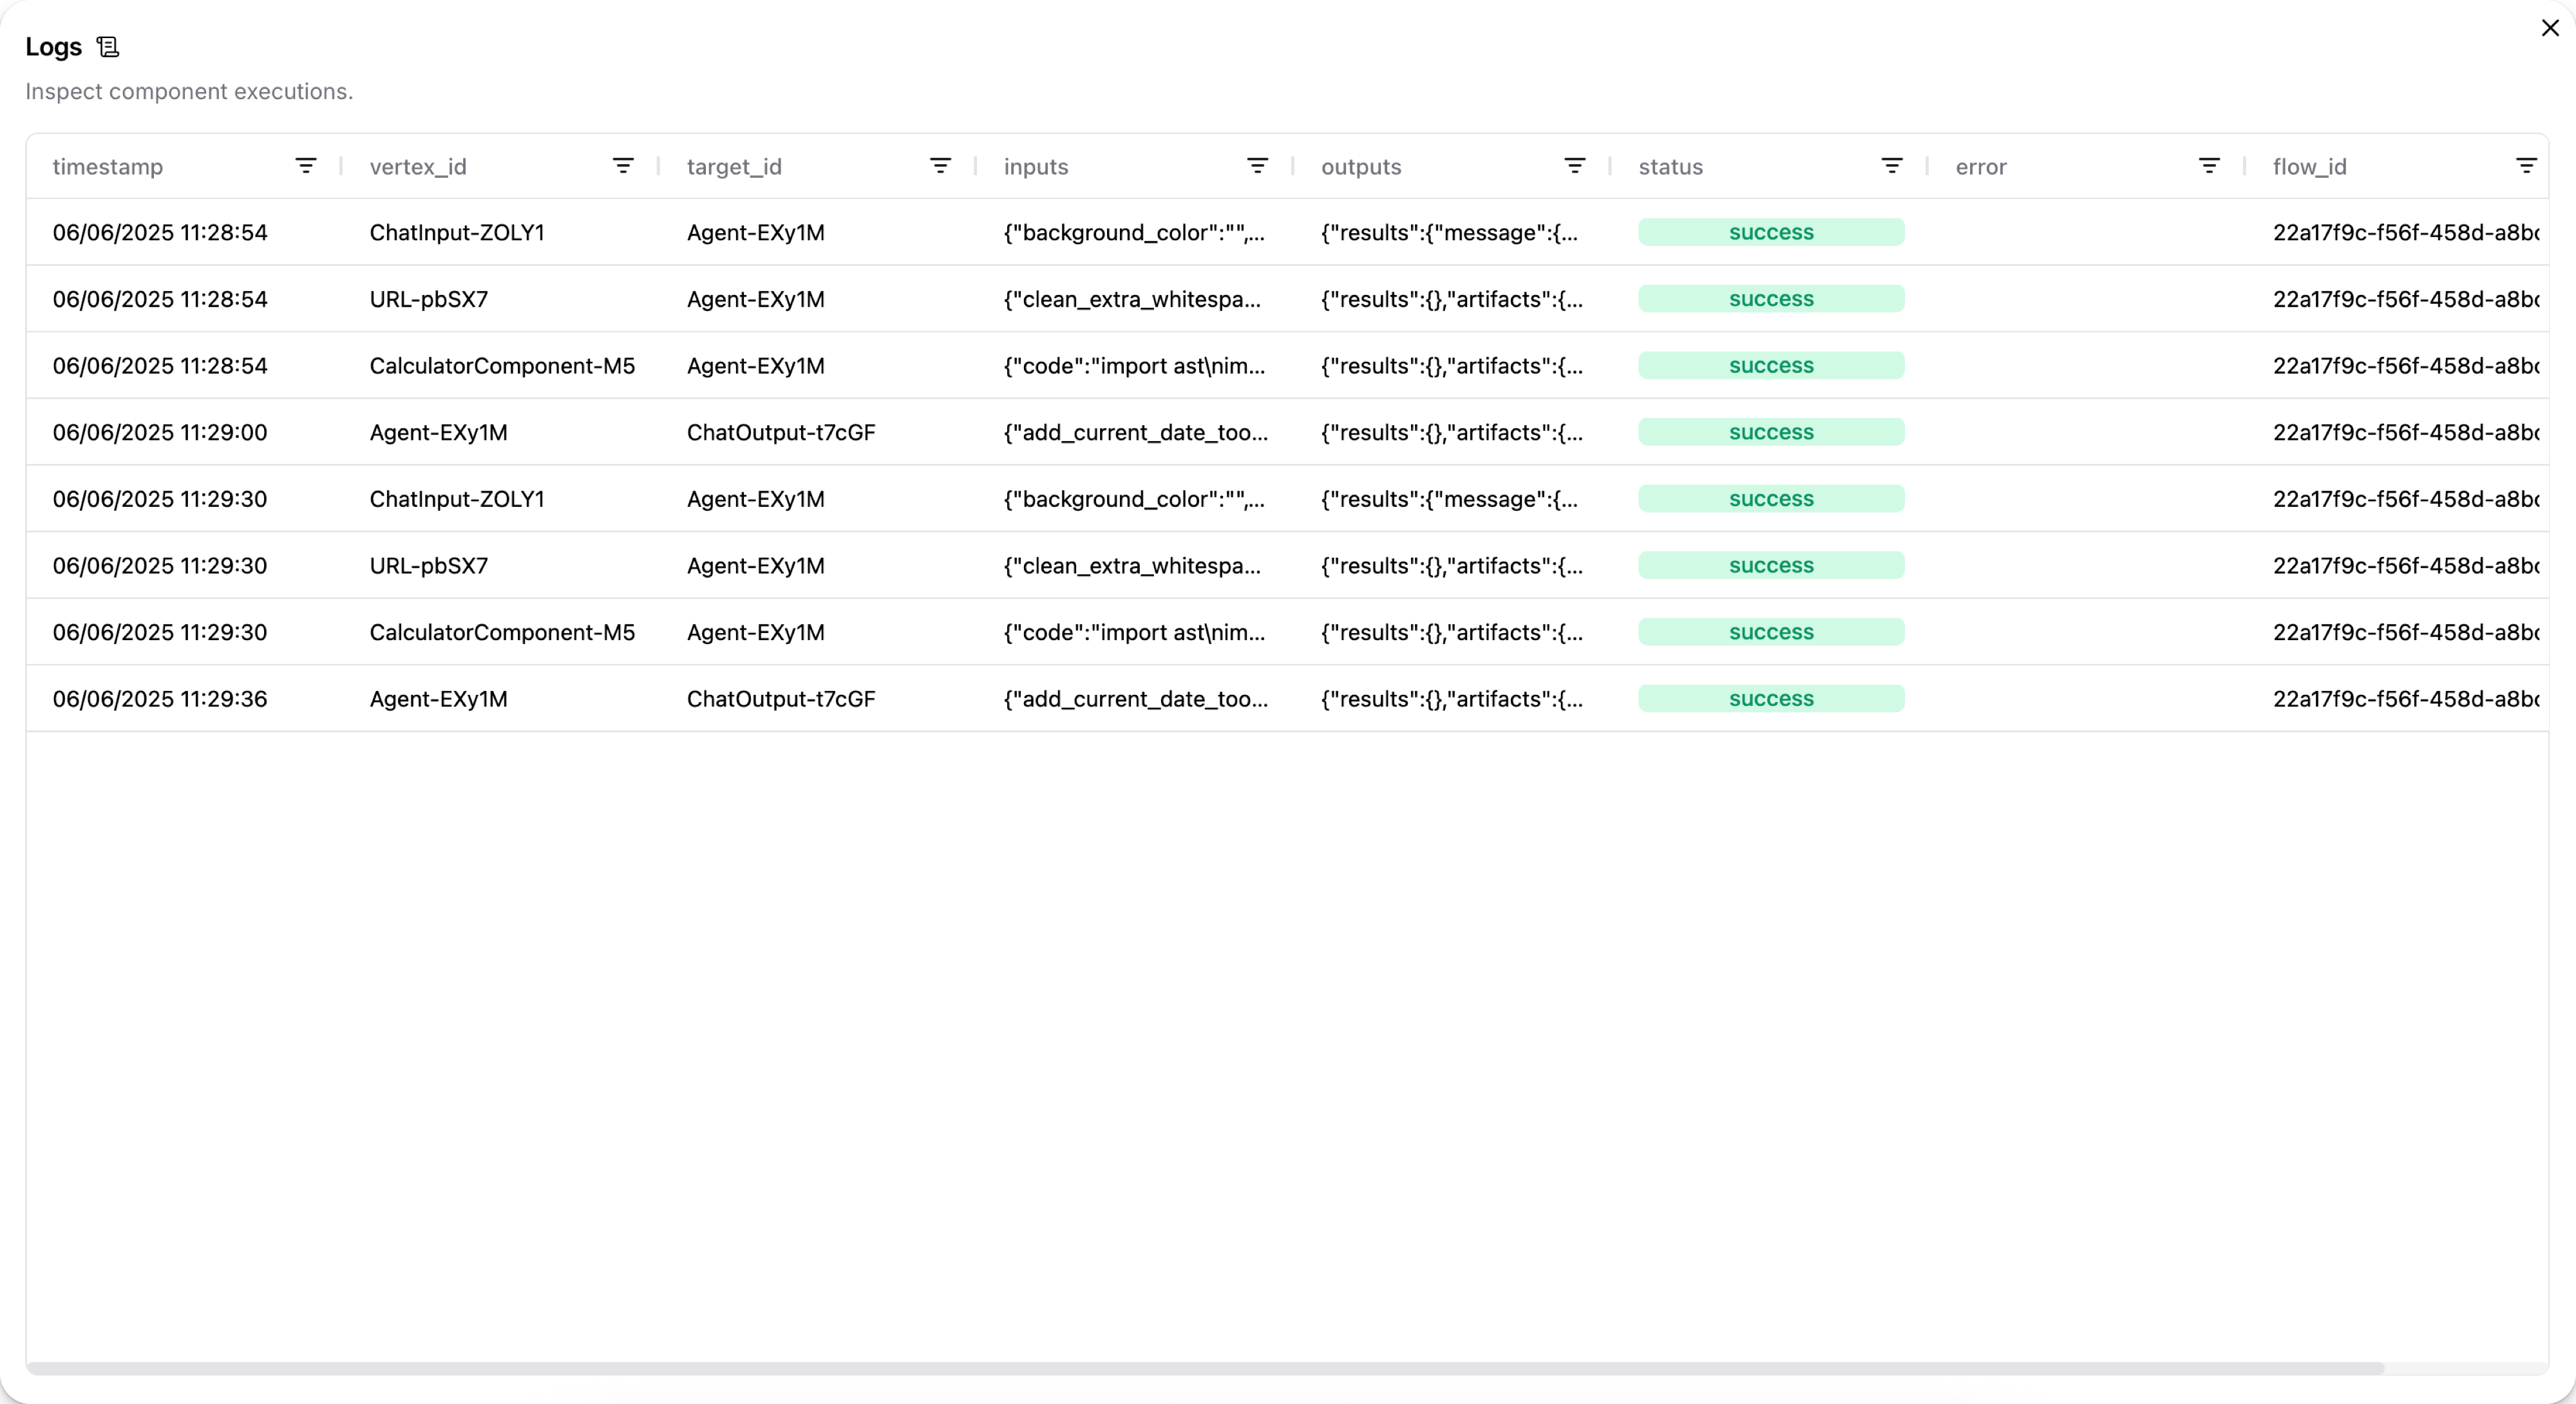Click success badge in 11:29:30 URL-pbSX7 row
Viewport: 2576px width, 1404px height.
point(1770,566)
